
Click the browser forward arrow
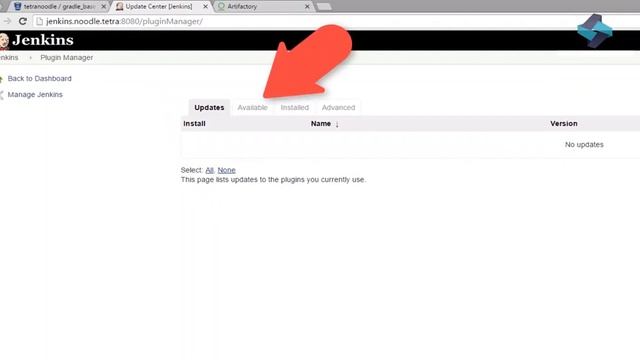pos(7,21)
